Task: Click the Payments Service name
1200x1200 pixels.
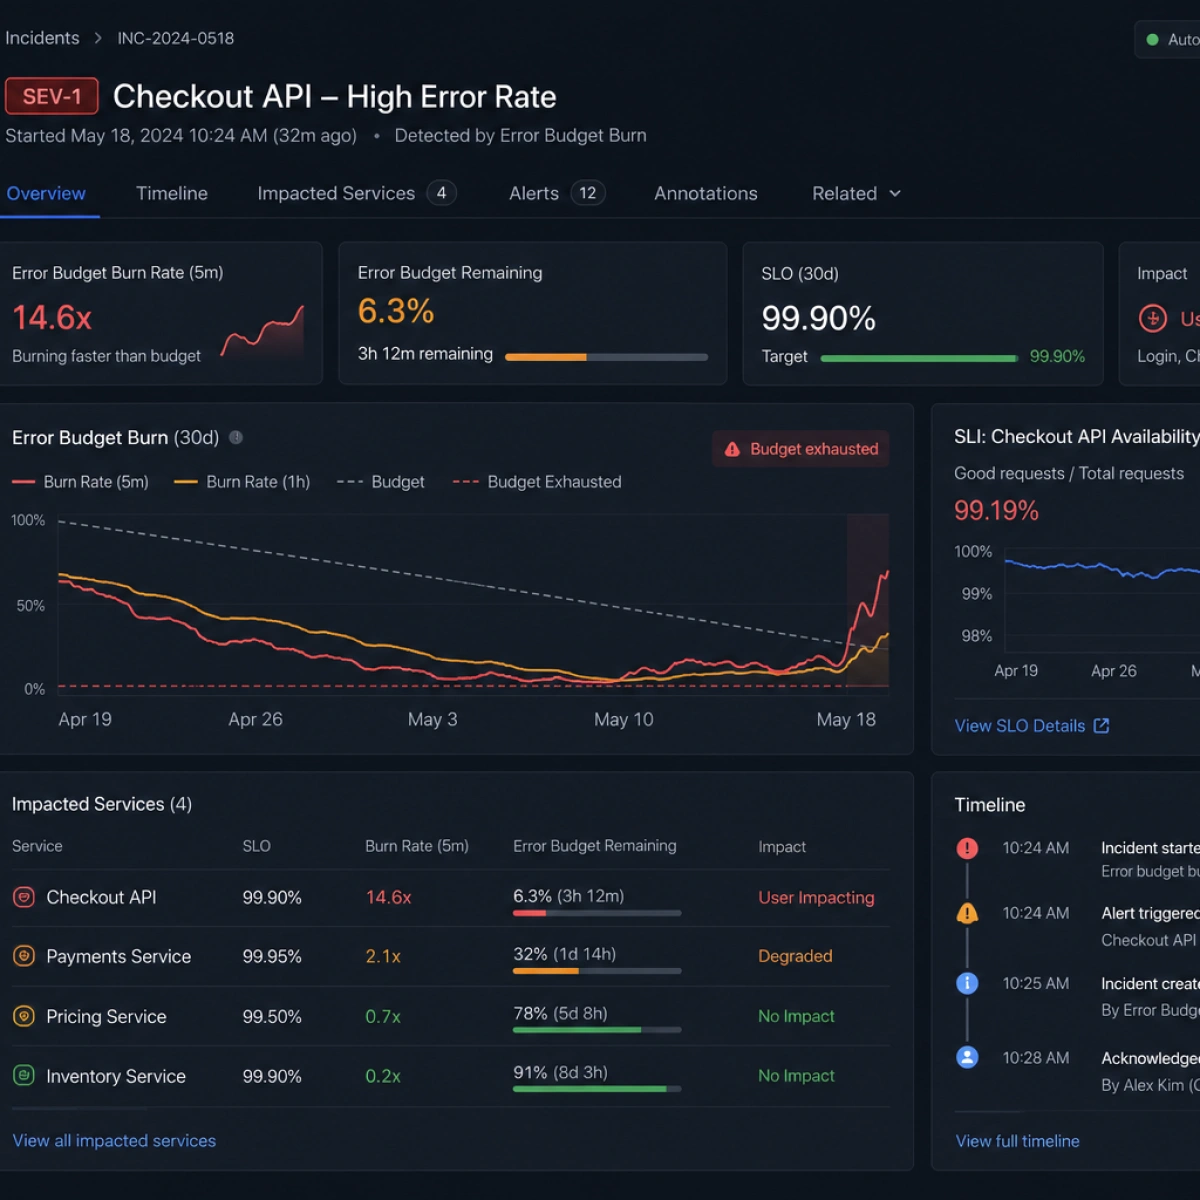Action: [x=118, y=956]
